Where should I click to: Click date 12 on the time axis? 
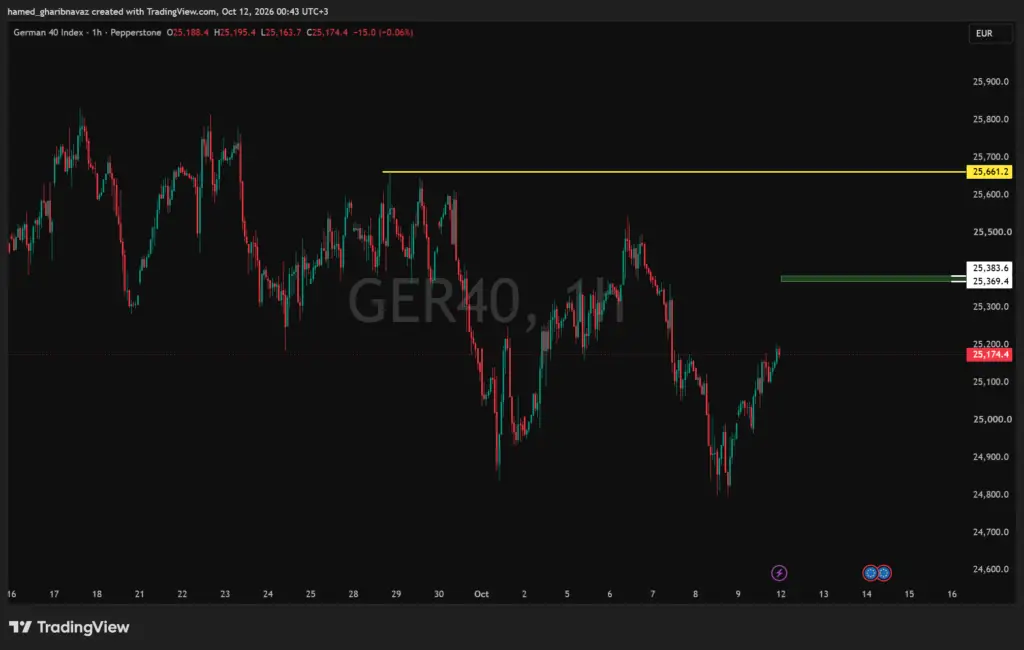781,594
